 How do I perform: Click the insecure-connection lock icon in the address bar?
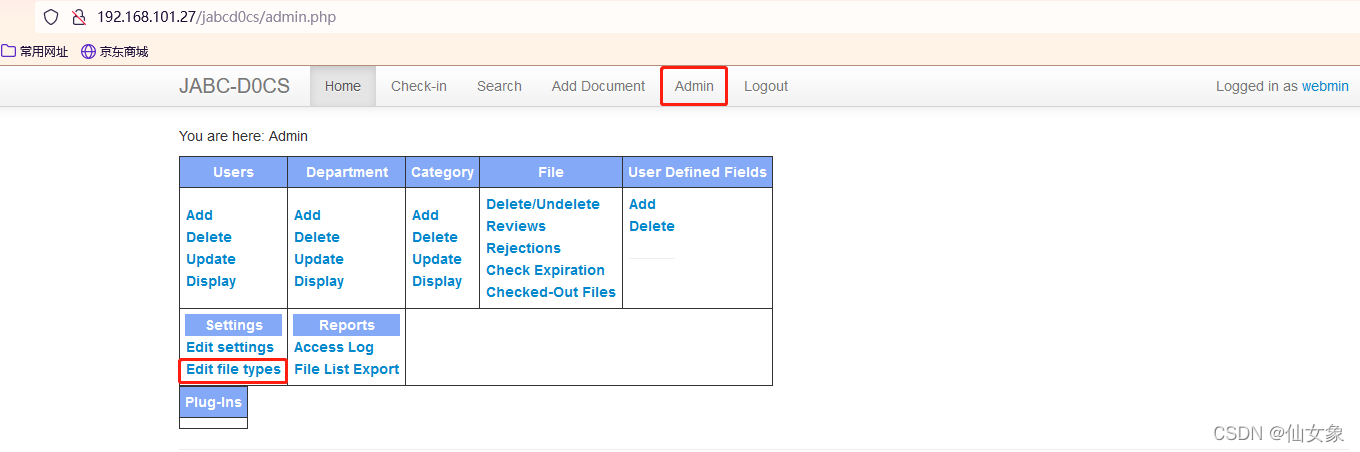click(x=78, y=17)
